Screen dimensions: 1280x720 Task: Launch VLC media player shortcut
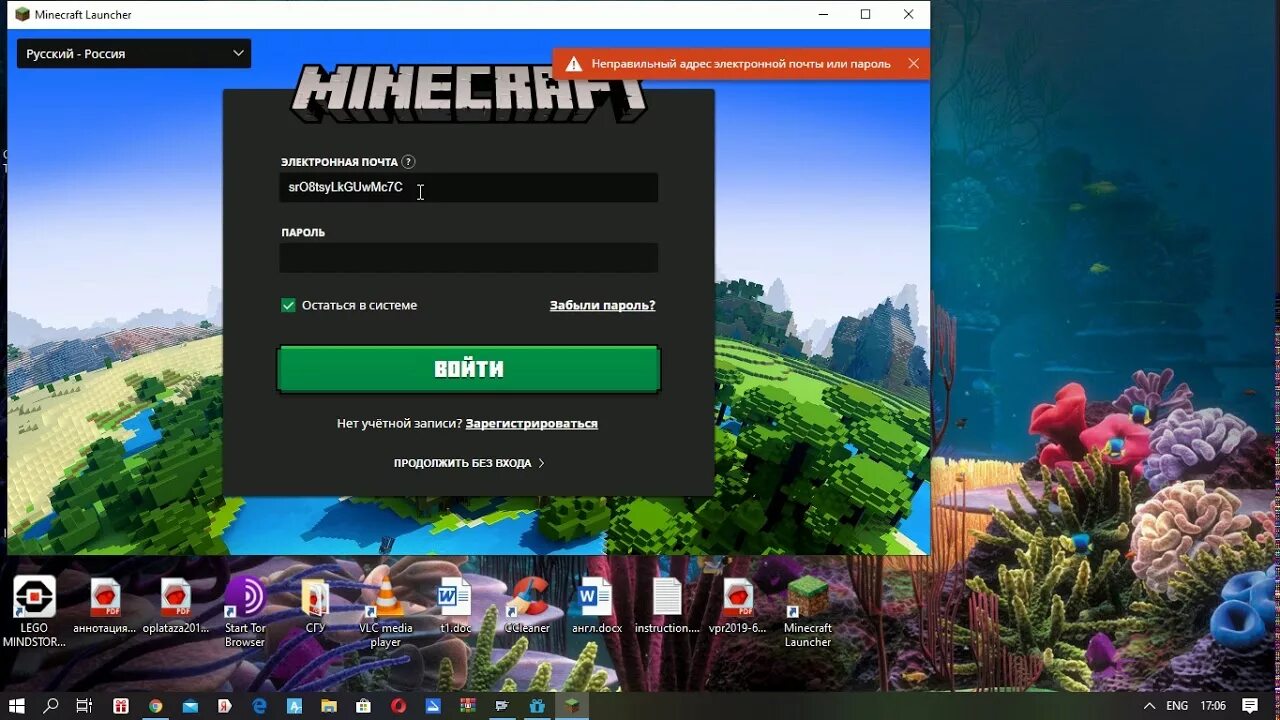(x=385, y=611)
